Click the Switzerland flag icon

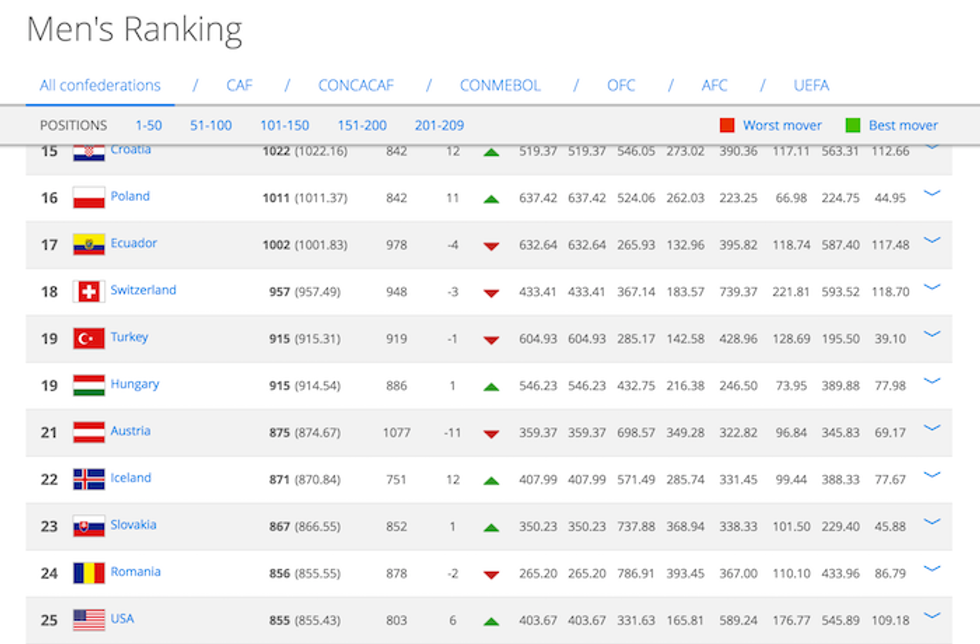click(x=89, y=292)
